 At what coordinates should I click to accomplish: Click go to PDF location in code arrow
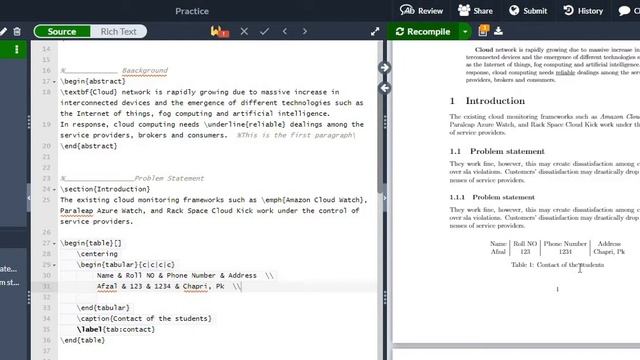click(x=384, y=88)
